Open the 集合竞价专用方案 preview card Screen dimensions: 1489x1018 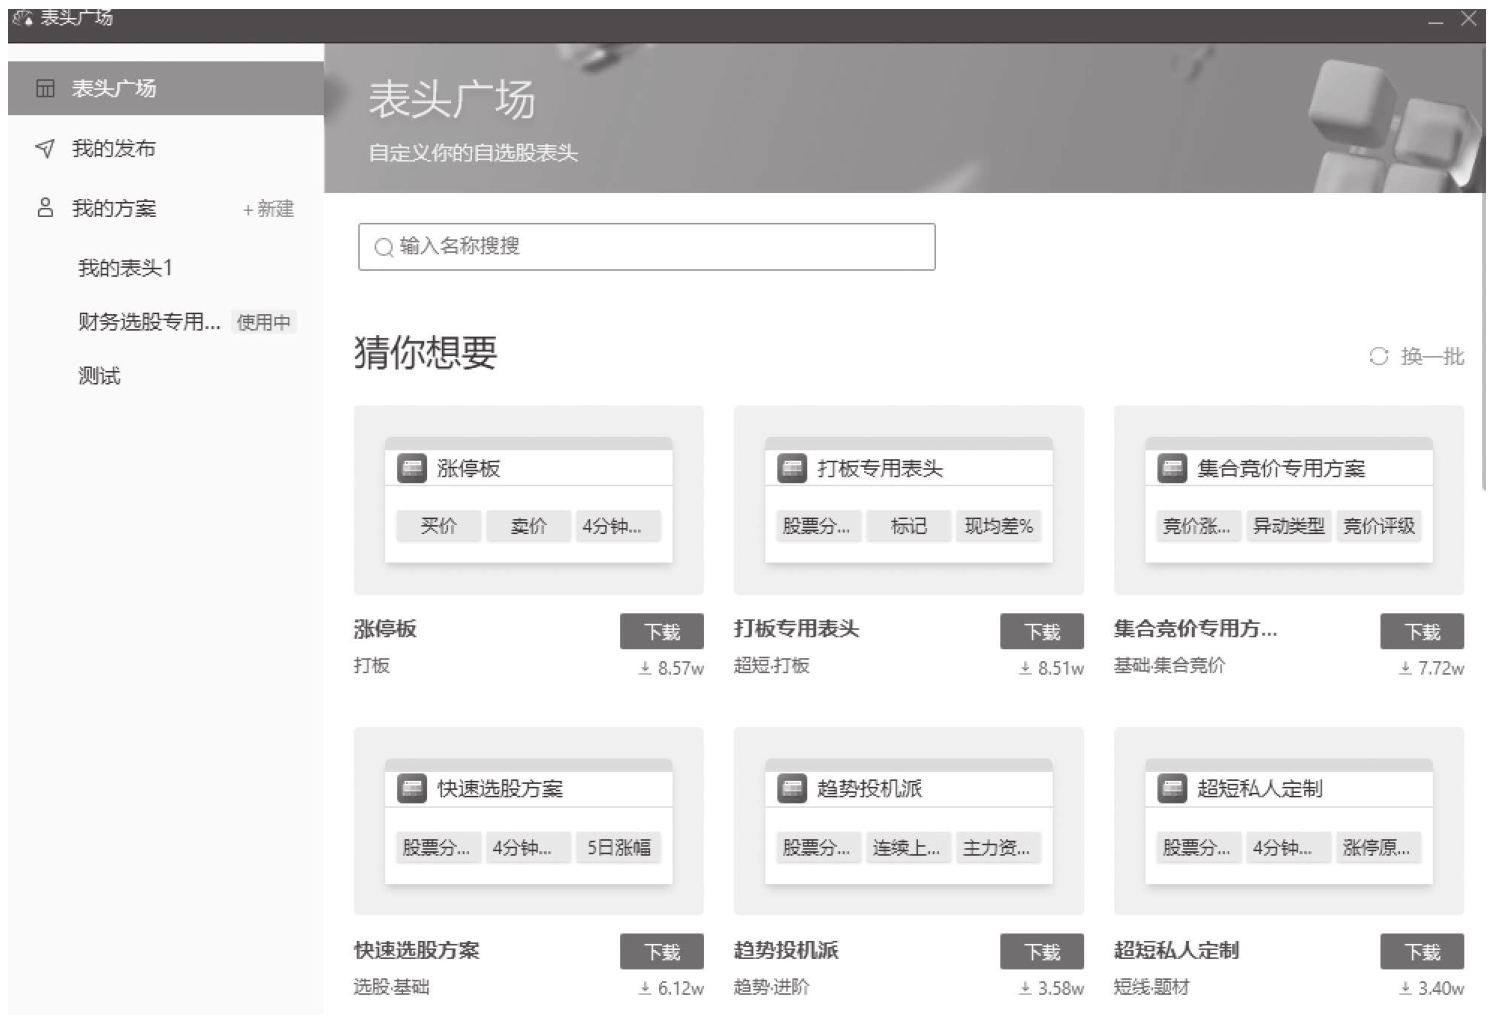1289,500
